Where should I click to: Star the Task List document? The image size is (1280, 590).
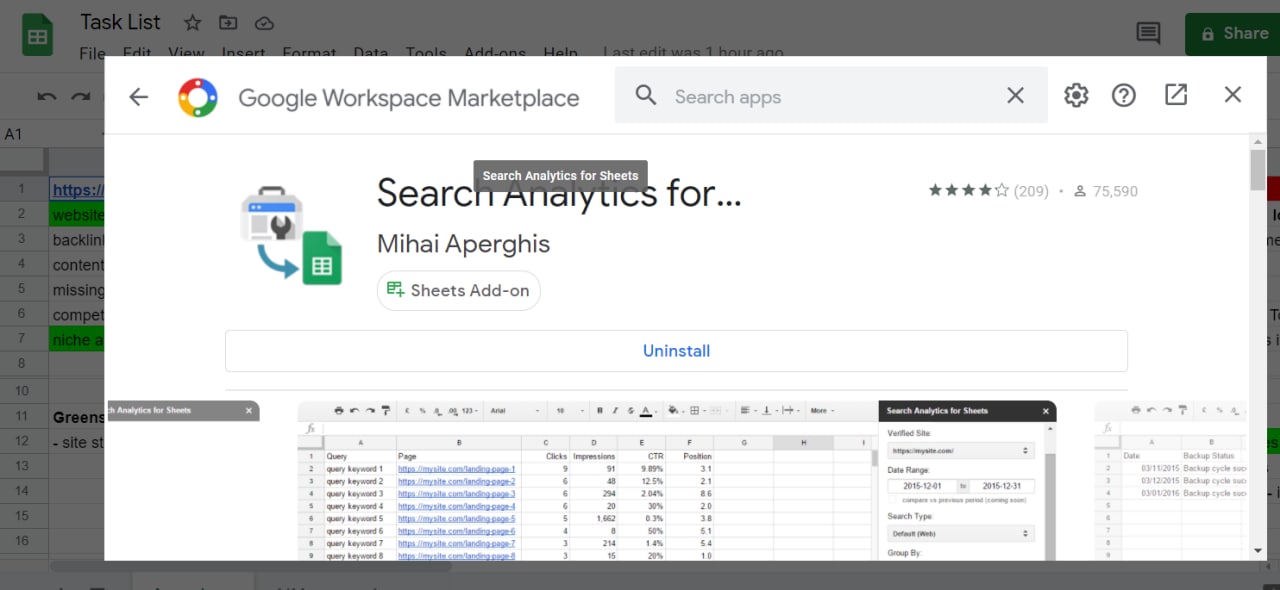[x=193, y=22]
